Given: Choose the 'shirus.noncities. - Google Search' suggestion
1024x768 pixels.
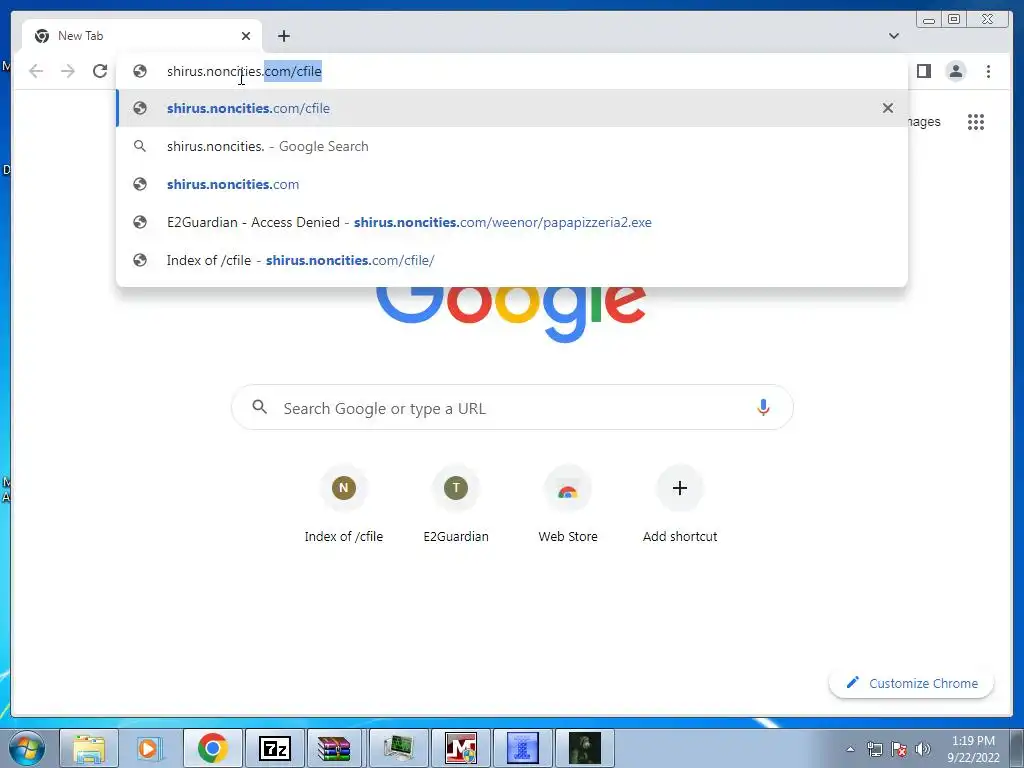Looking at the screenshot, I should tap(511, 146).
